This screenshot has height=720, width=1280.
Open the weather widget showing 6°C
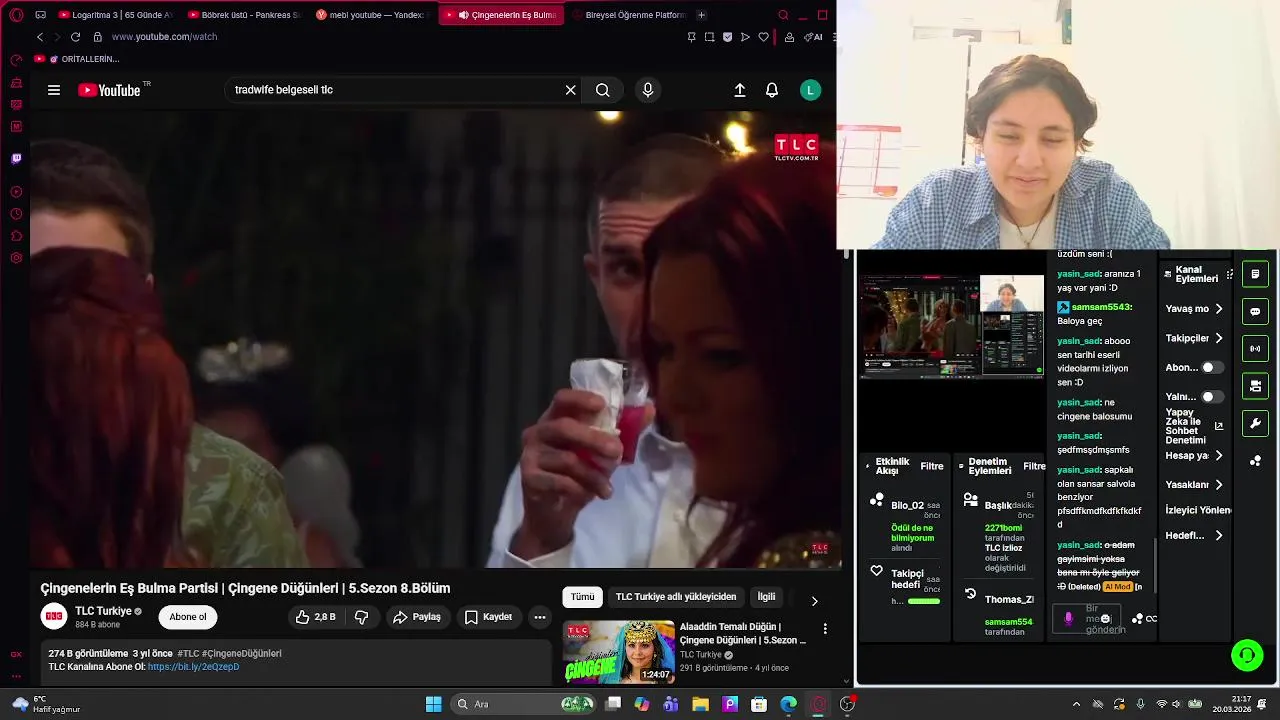(x=45, y=704)
